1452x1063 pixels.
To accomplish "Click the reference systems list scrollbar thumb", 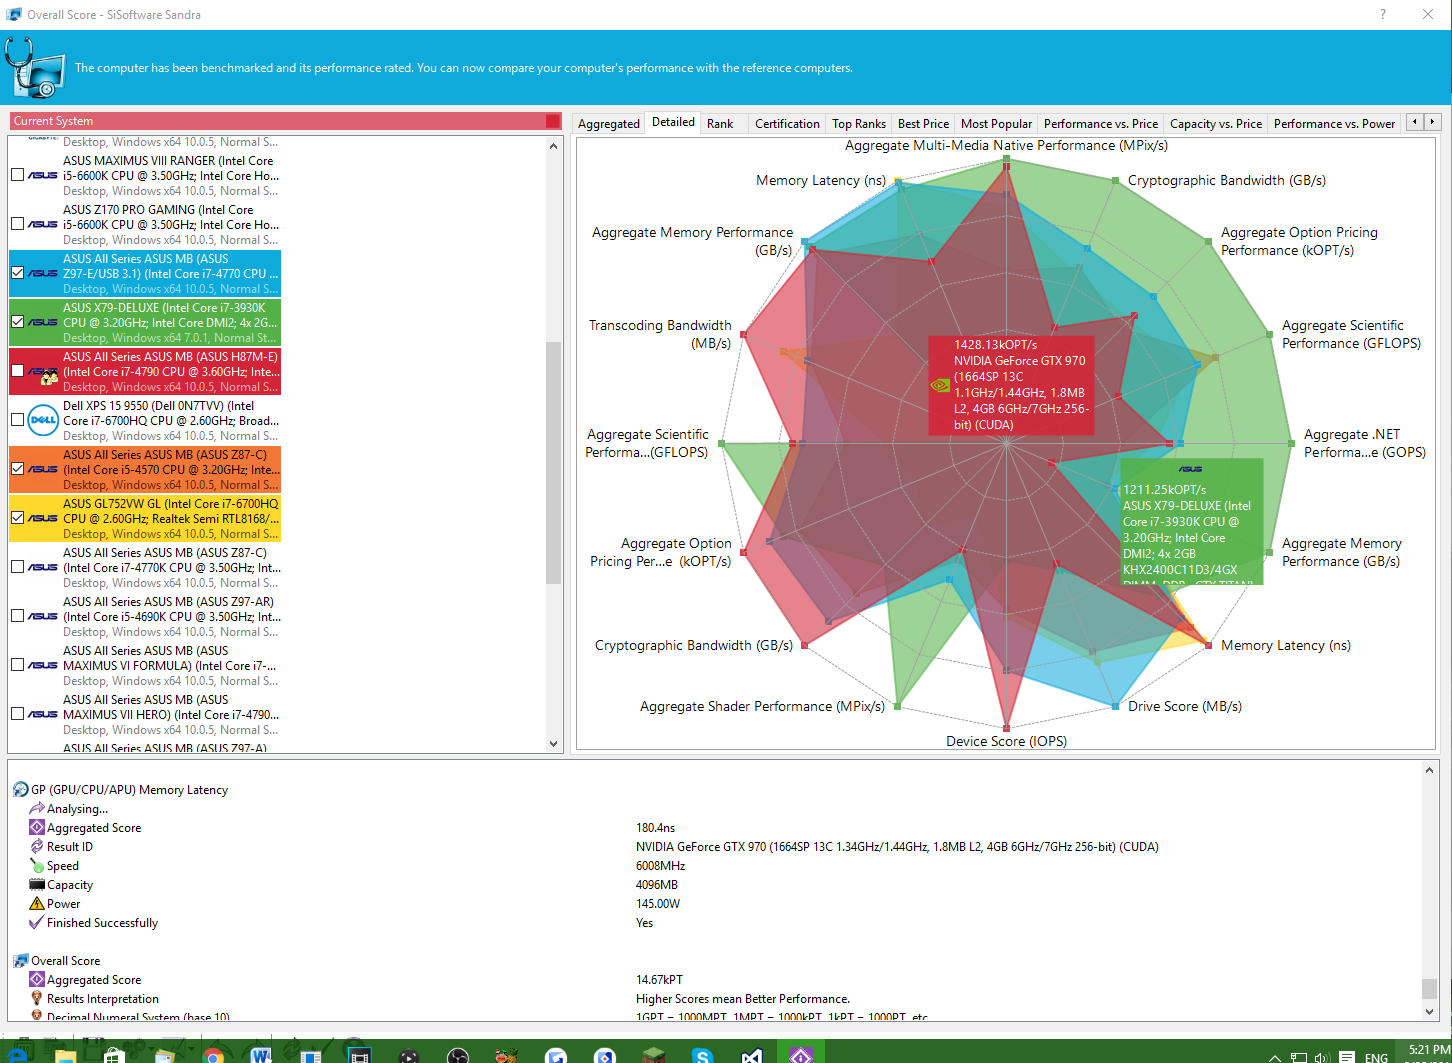I will (554, 462).
